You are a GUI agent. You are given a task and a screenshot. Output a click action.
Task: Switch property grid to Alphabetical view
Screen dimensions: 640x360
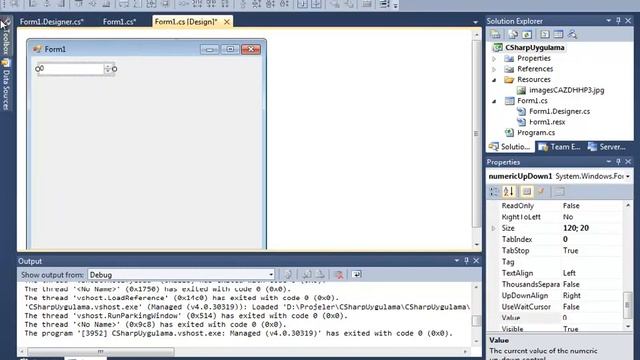click(x=509, y=191)
